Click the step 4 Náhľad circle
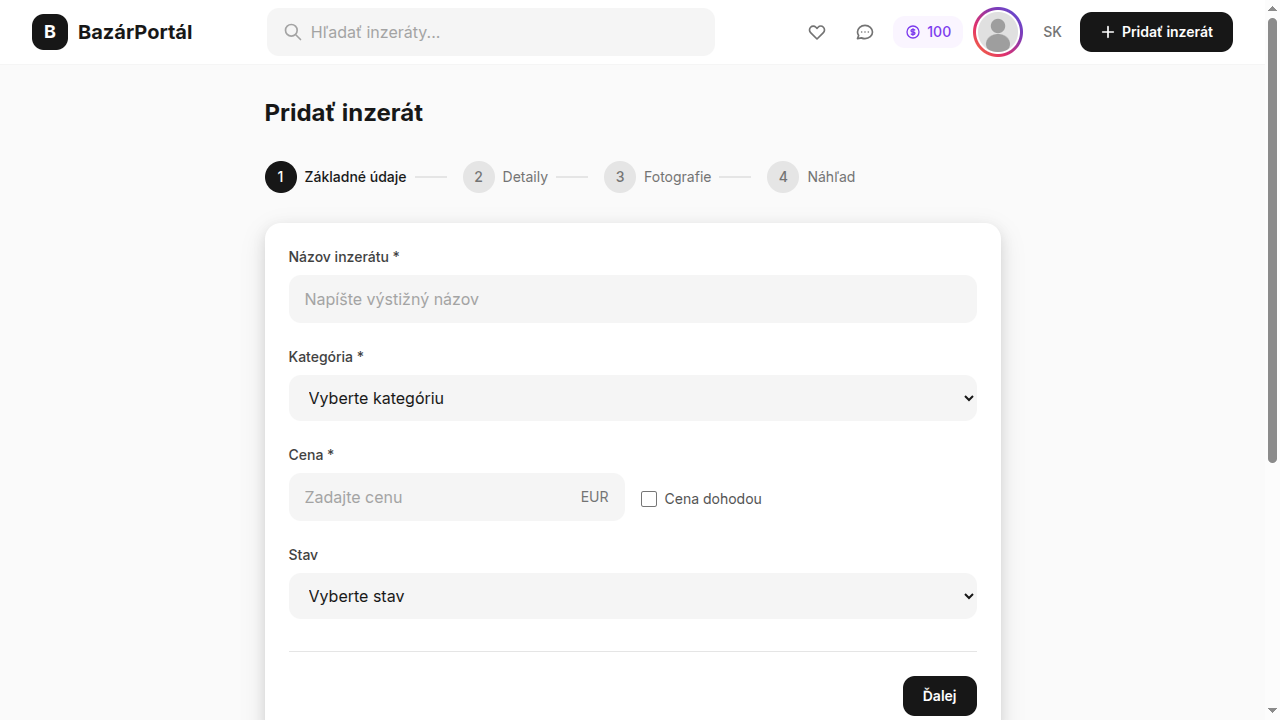 pos(783,177)
